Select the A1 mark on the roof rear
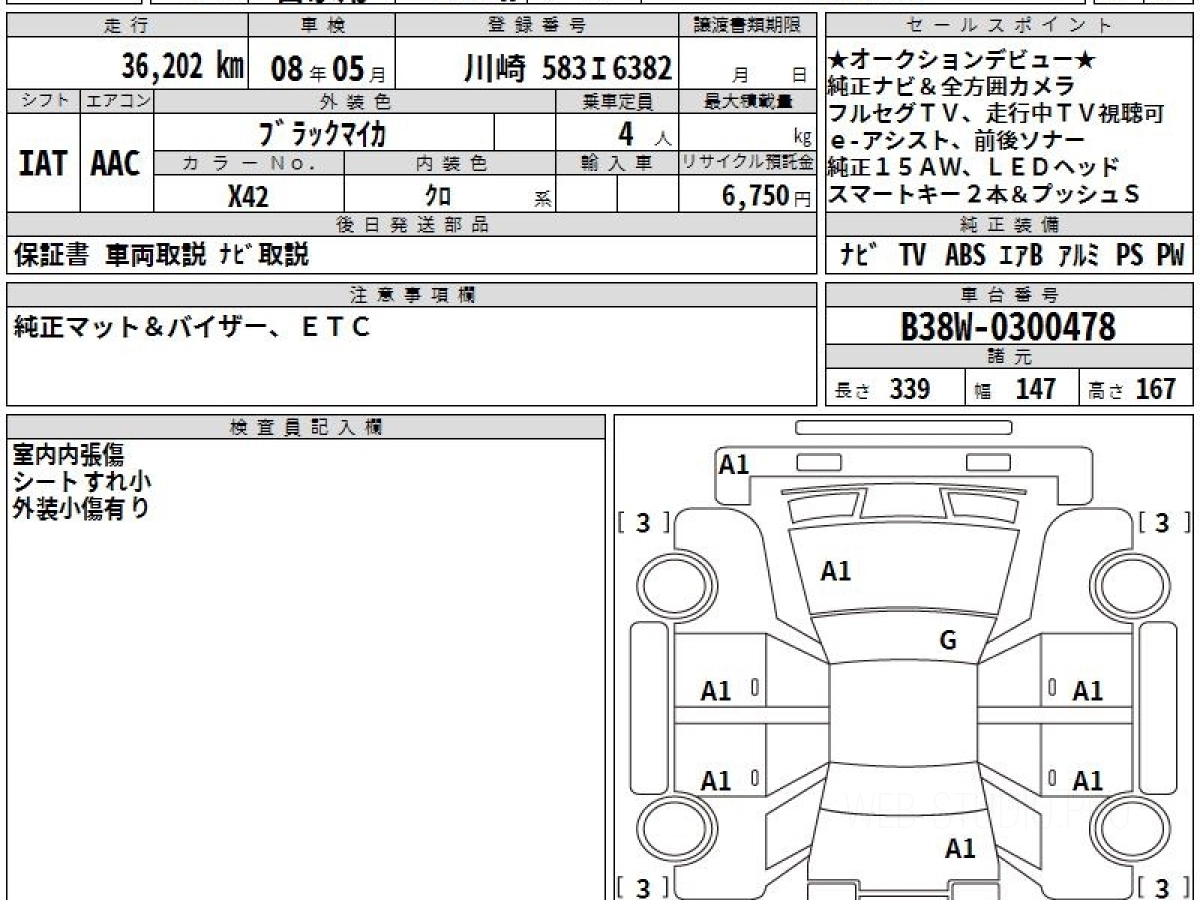Image resolution: width=1200 pixels, height=900 pixels. pos(960,849)
